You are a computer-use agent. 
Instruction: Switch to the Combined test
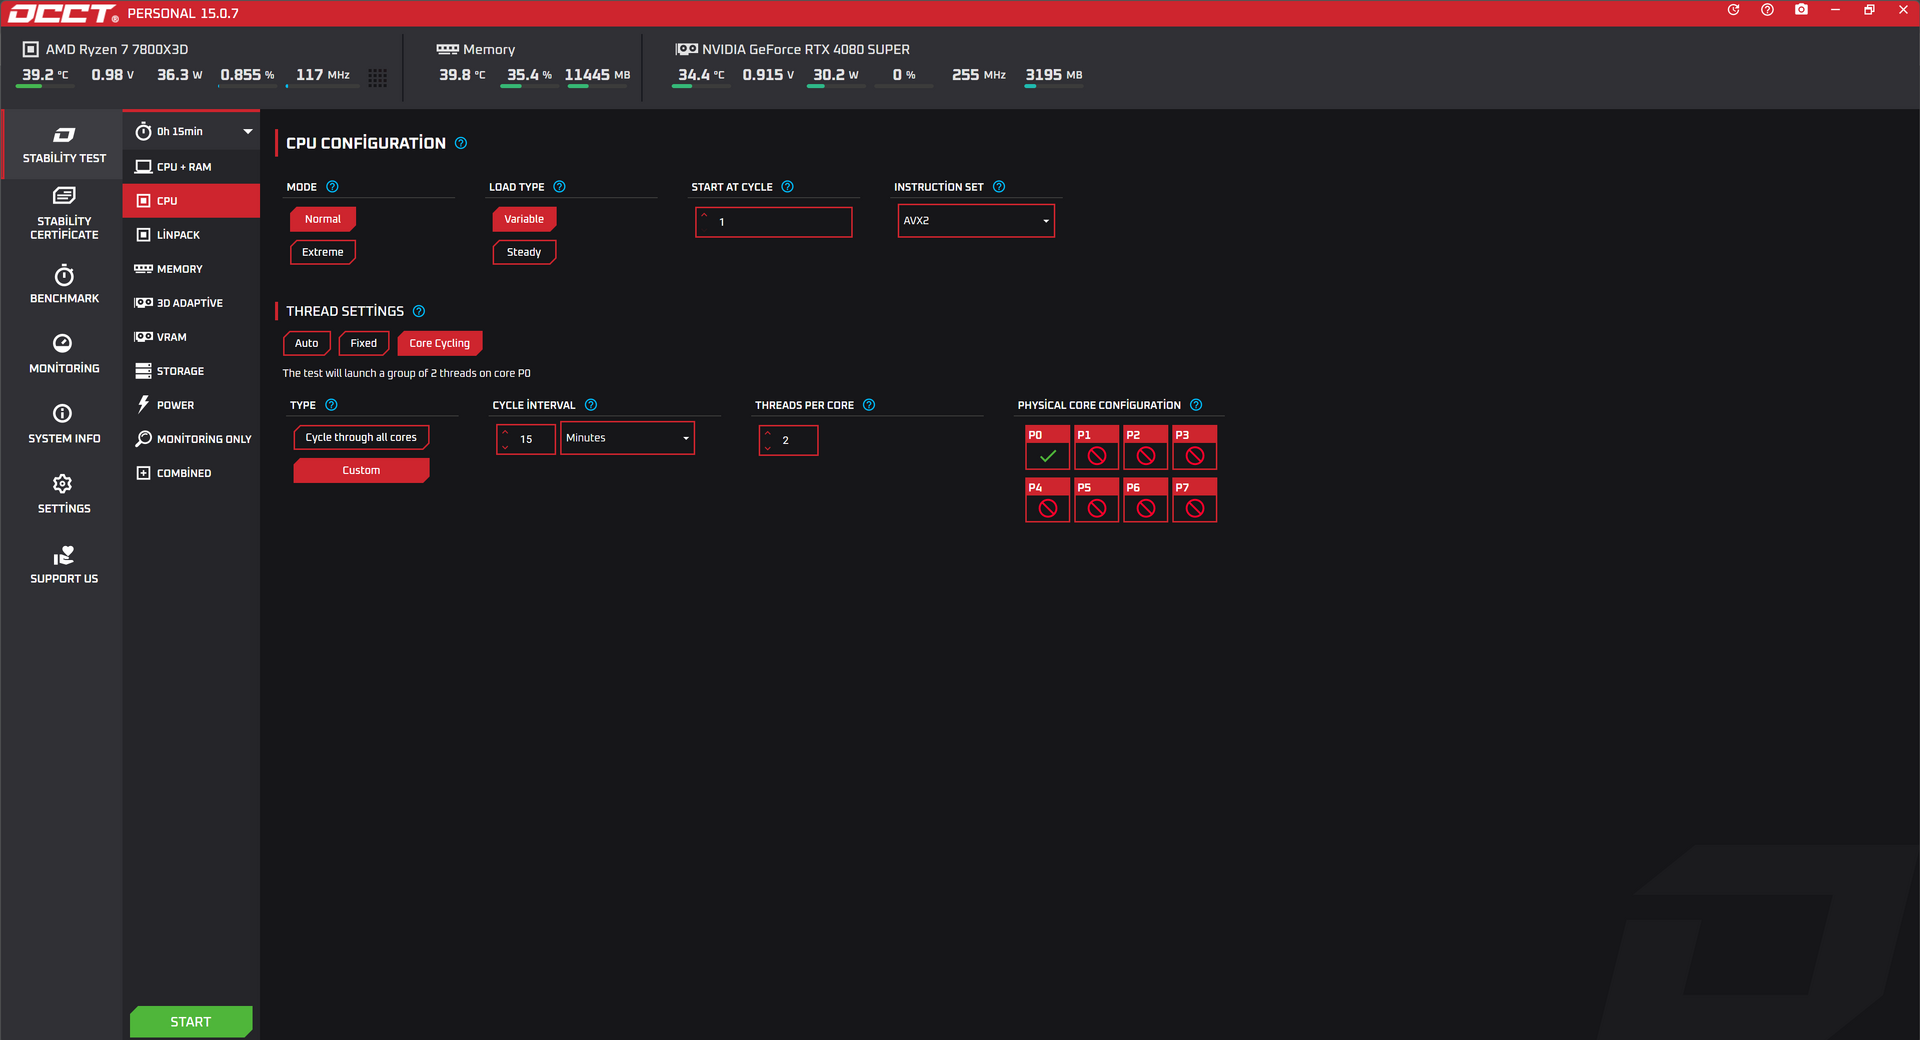click(x=191, y=473)
